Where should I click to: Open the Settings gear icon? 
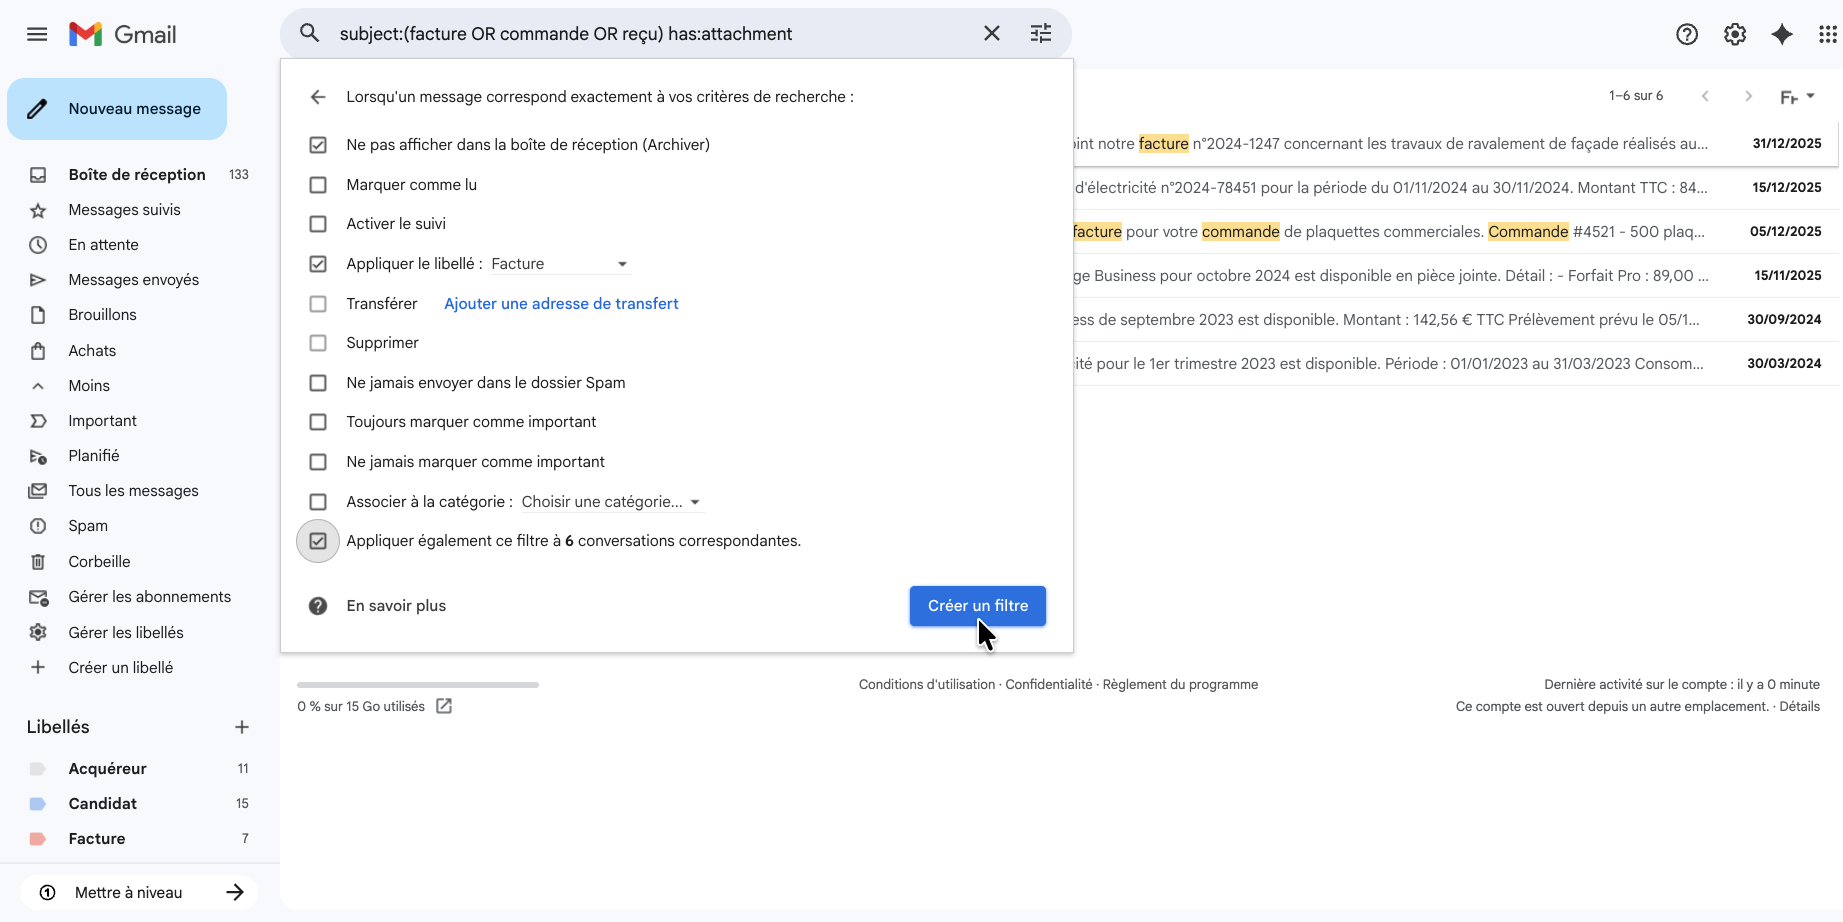point(1734,34)
